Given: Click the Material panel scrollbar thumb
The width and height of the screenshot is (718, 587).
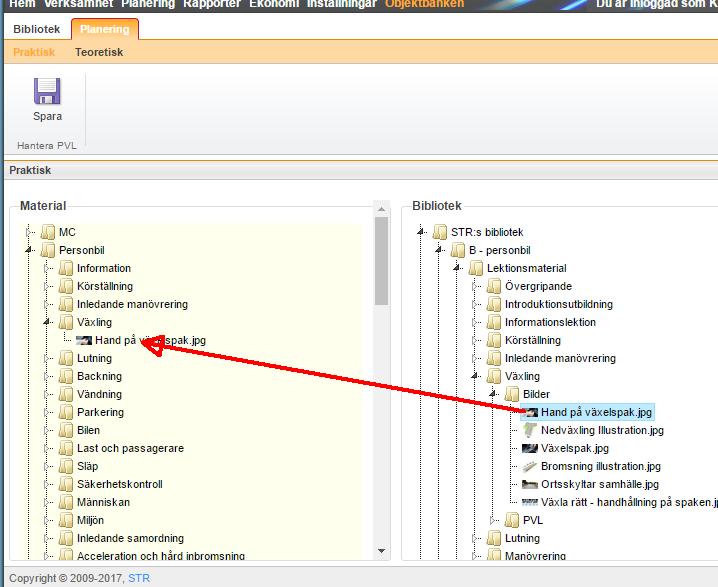Looking at the screenshot, I should click(x=381, y=261).
